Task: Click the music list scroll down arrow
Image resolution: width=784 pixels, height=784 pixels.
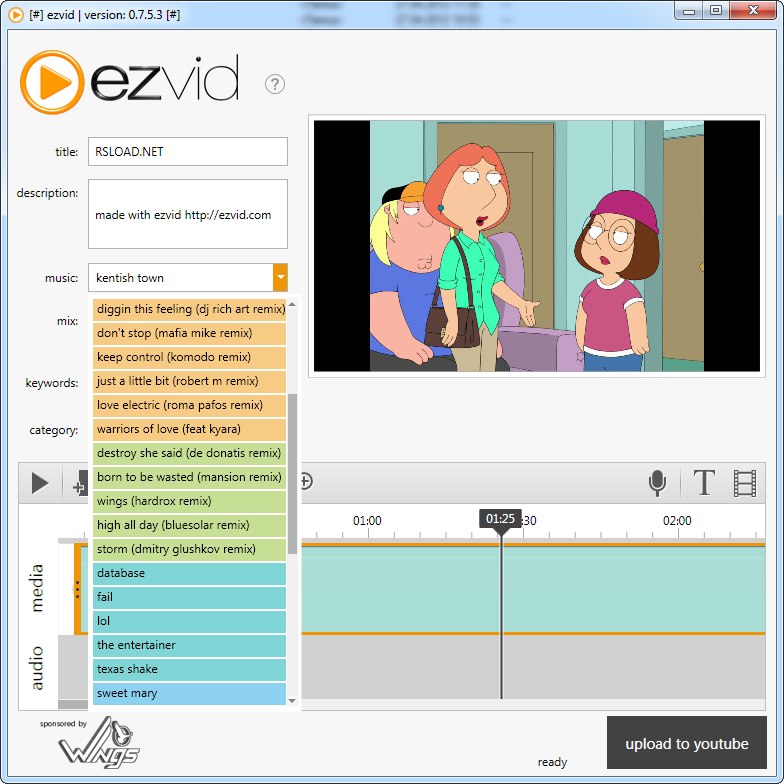Action: click(292, 700)
